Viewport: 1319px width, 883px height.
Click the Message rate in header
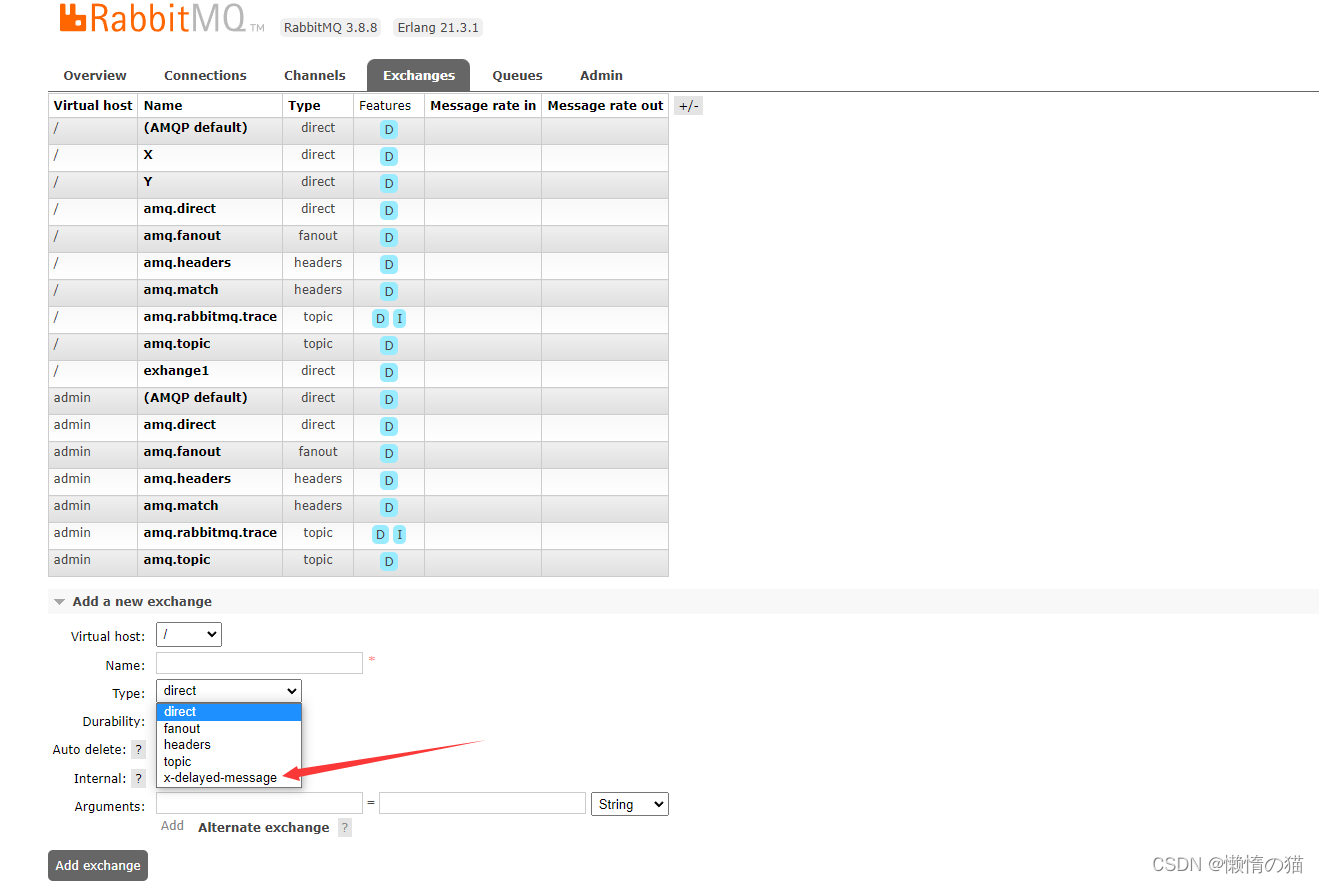483,105
